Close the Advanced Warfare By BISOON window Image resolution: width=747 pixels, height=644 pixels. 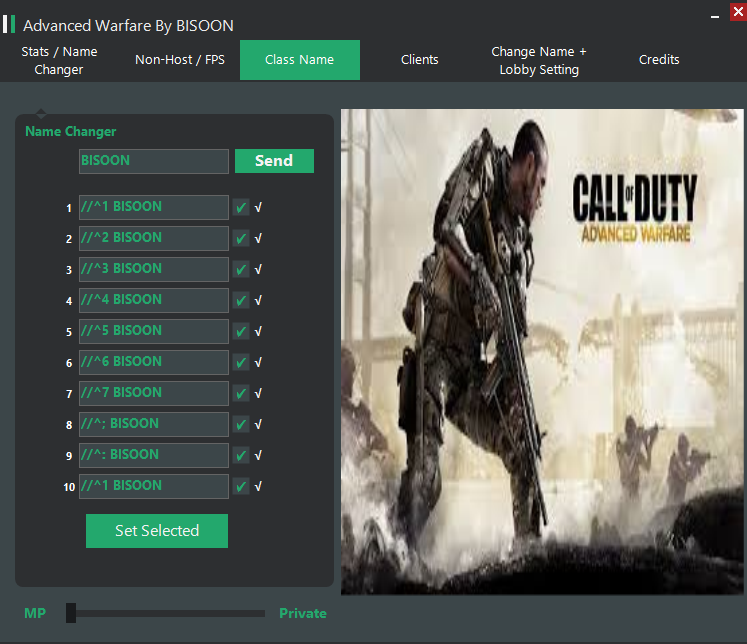click(x=738, y=11)
